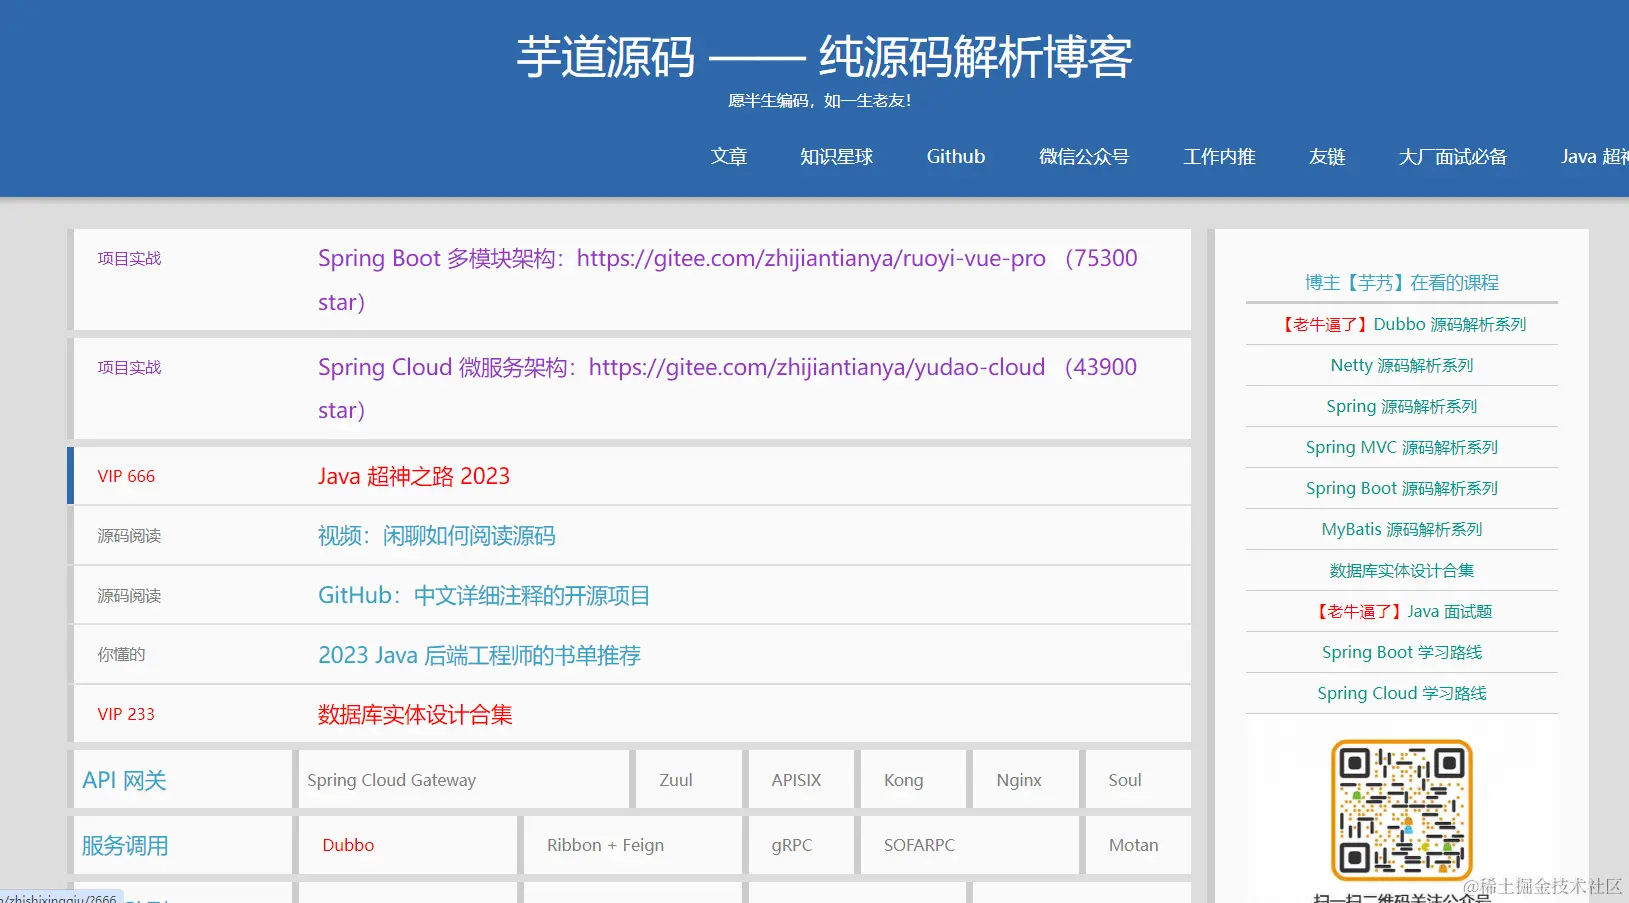Click the VIP 666 label
This screenshot has height=903, width=1629.
(x=126, y=476)
